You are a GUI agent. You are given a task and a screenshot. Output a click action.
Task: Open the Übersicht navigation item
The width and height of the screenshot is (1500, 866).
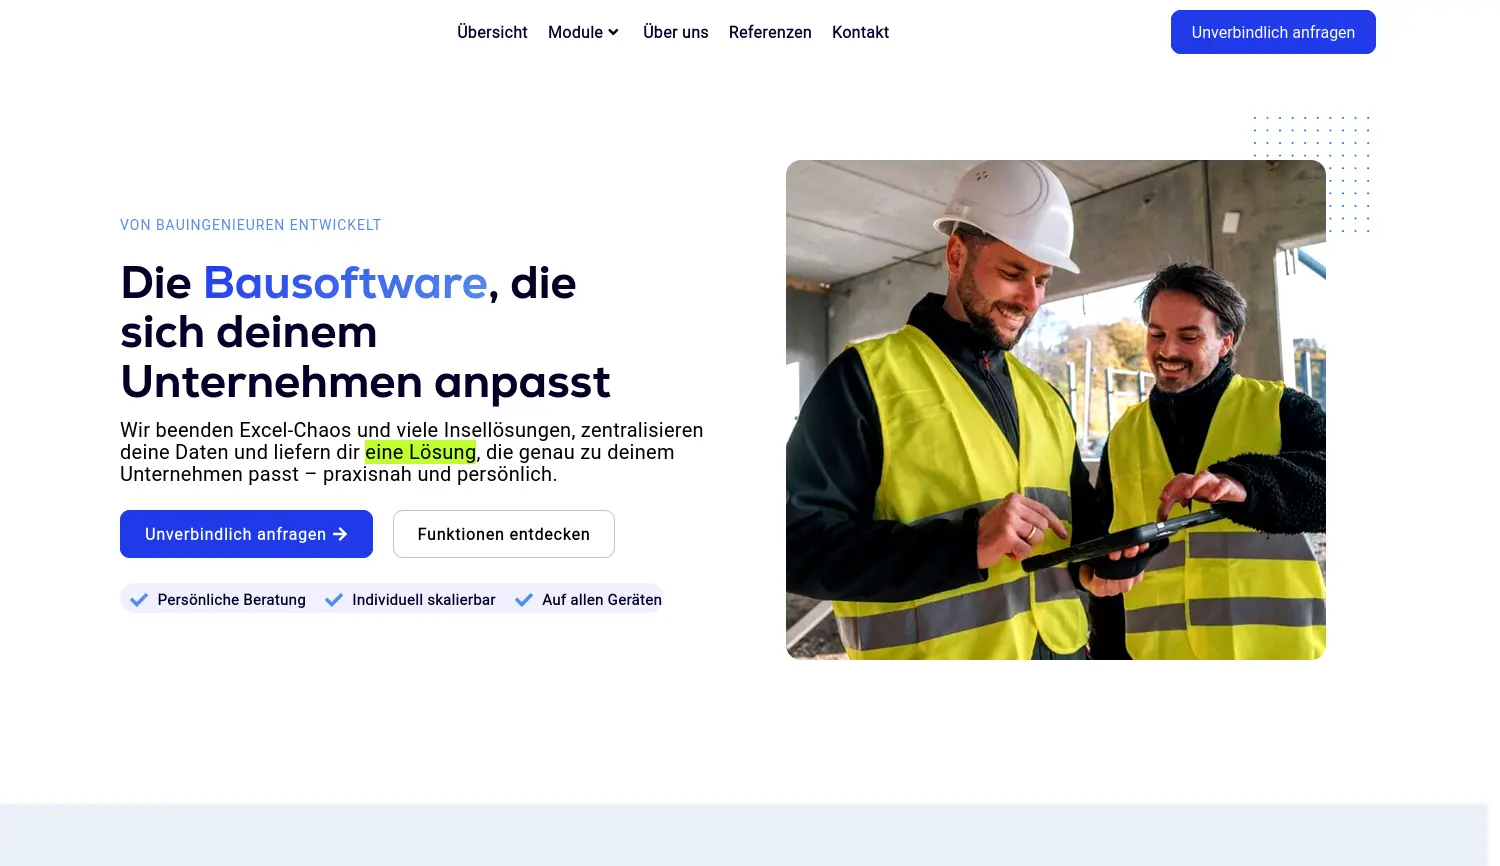point(492,32)
